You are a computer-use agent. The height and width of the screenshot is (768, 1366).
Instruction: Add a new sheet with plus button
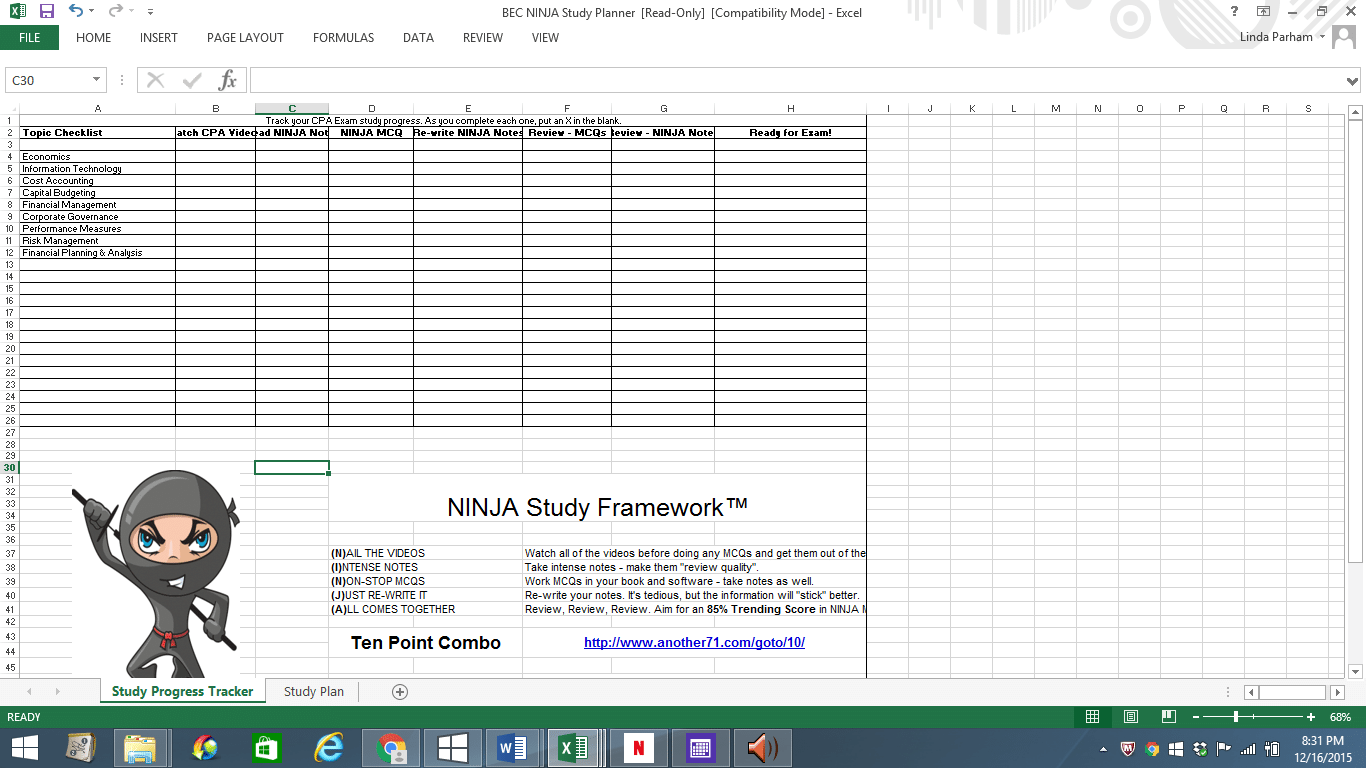pos(400,692)
